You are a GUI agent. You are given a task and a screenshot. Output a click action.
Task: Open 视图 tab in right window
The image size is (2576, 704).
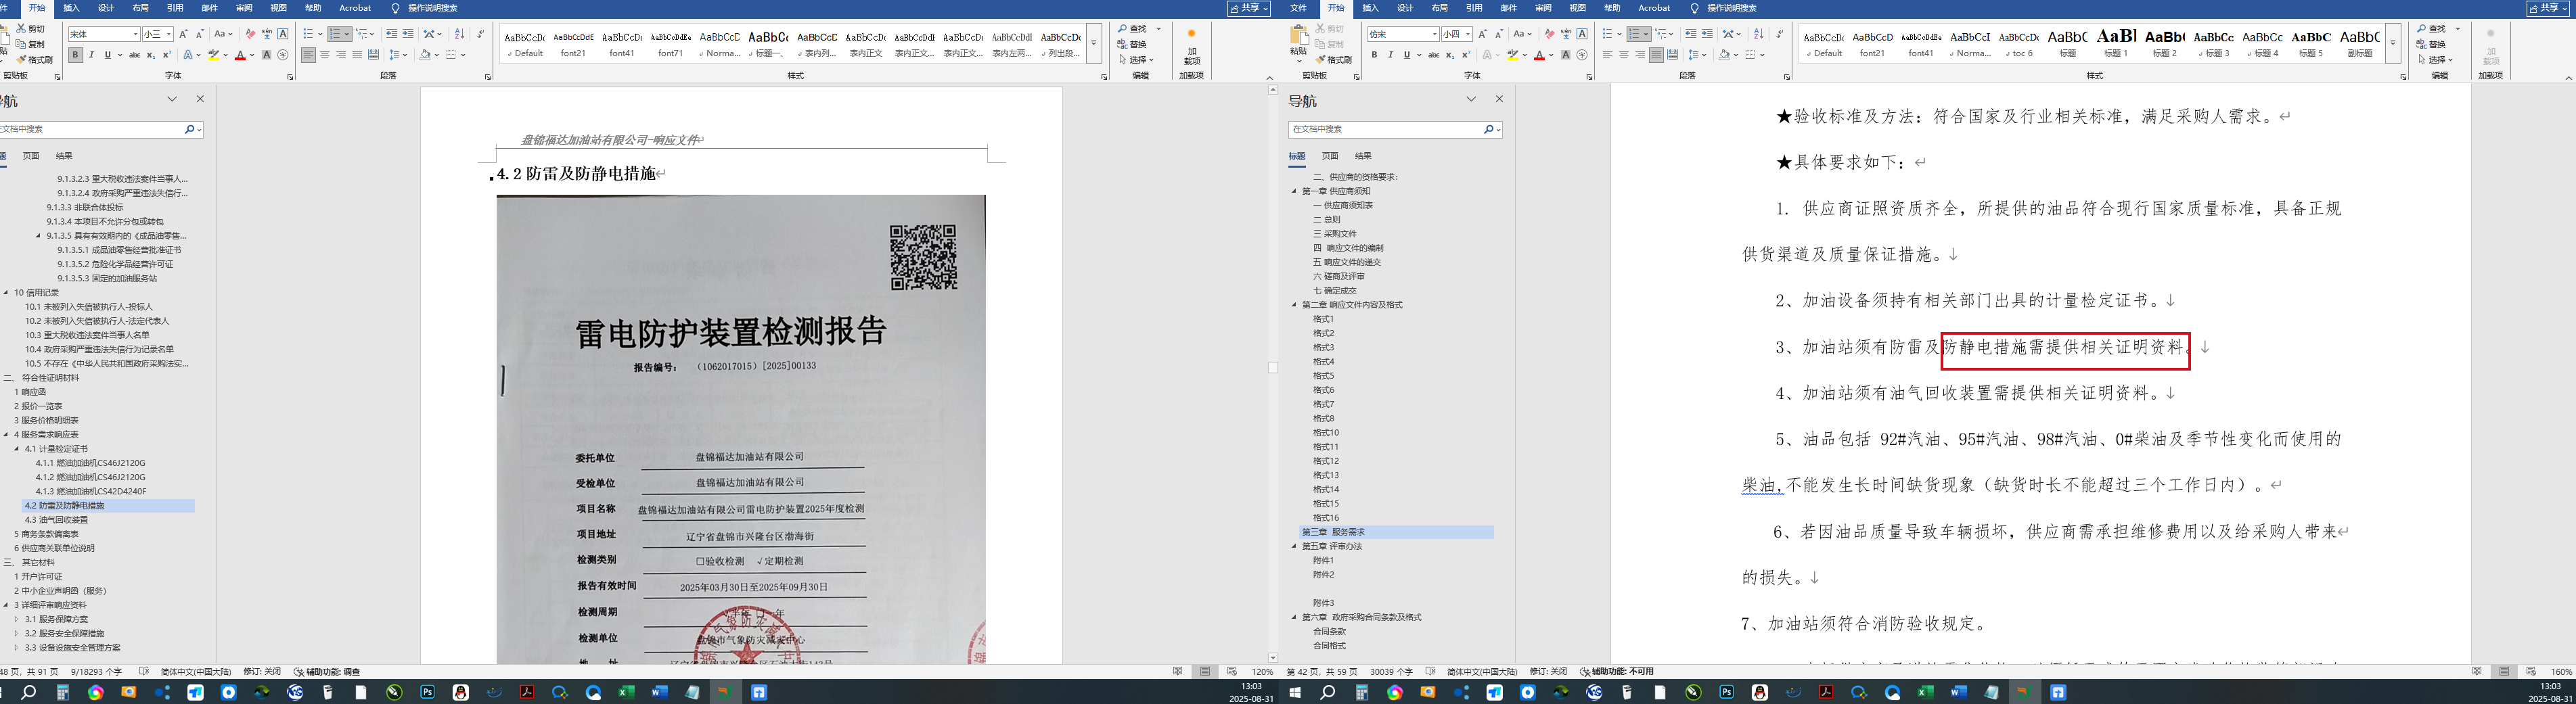click(x=1578, y=8)
